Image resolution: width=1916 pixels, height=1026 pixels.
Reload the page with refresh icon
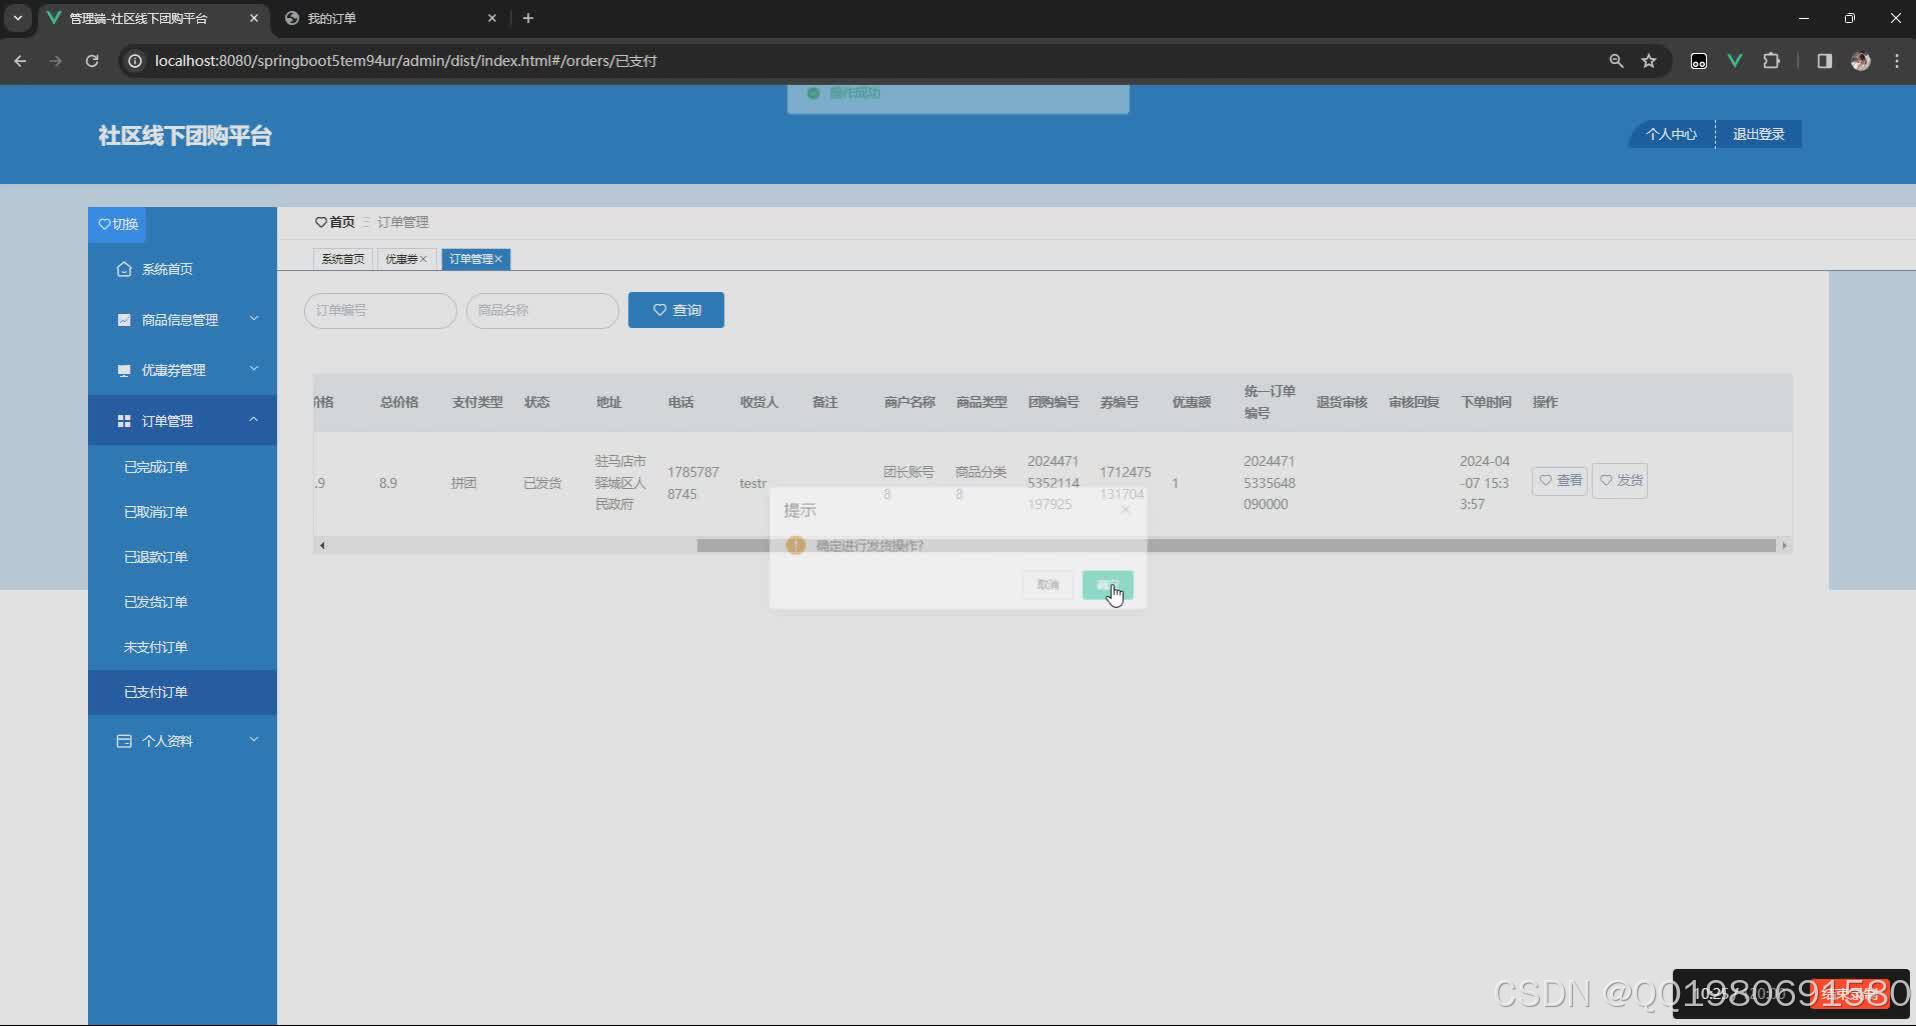(x=92, y=61)
